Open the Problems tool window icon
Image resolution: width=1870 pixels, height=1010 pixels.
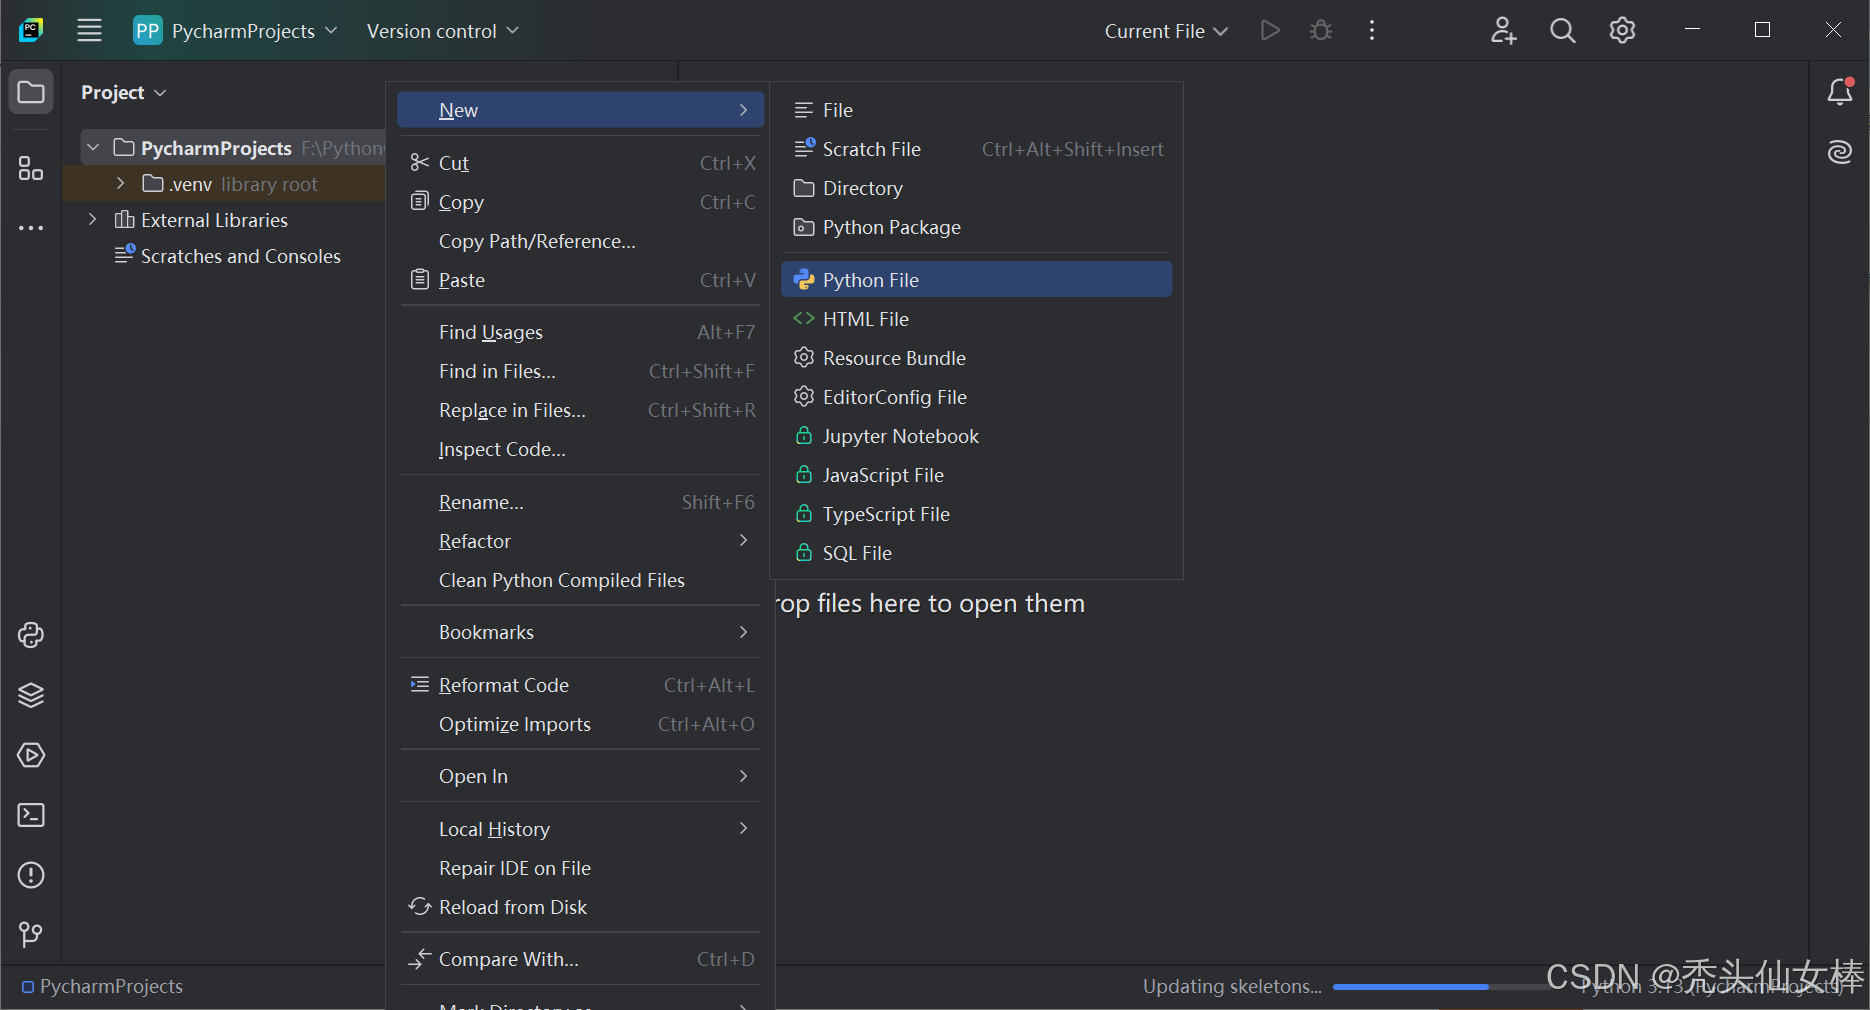coord(31,875)
